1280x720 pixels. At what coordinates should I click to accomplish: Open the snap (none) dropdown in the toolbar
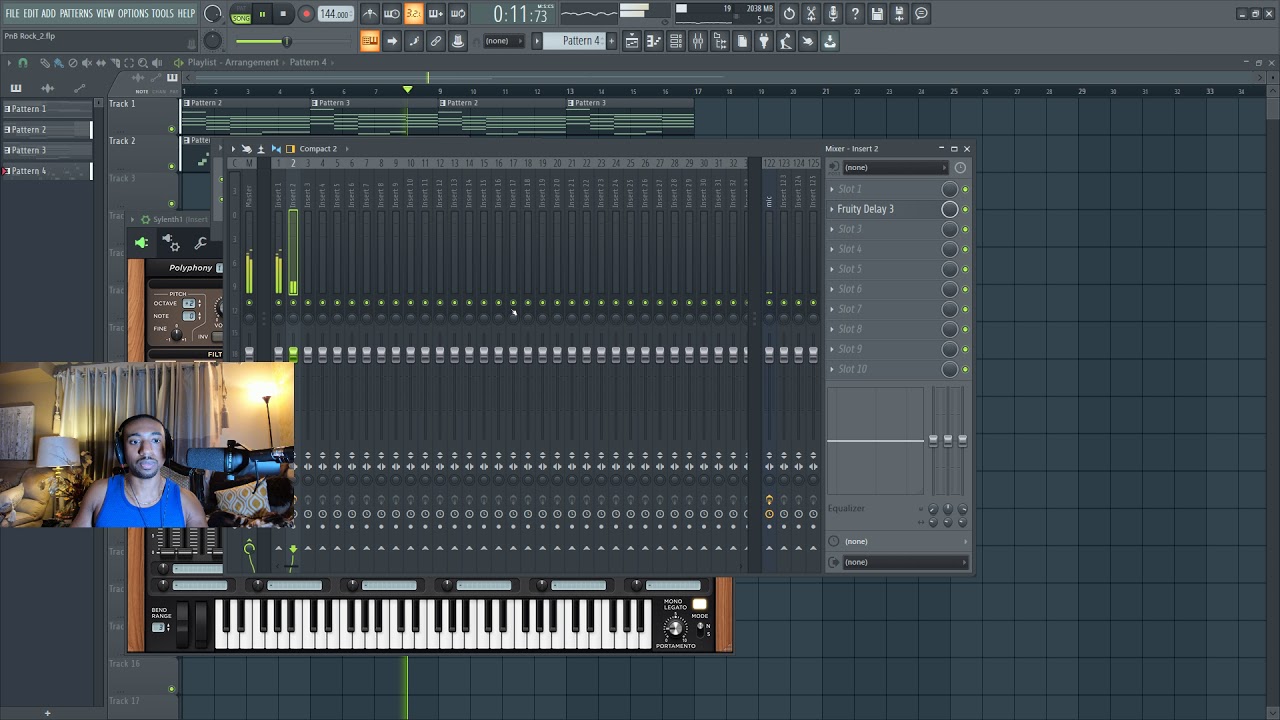tap(505, 41)
